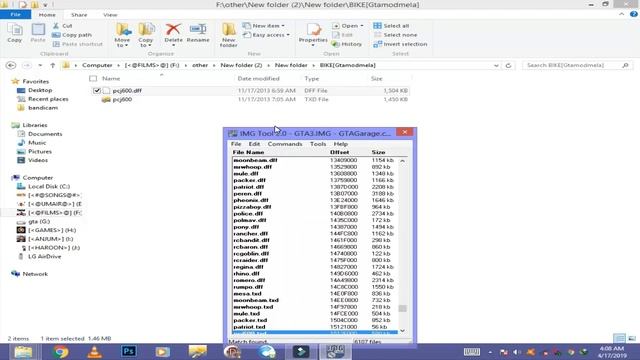Toggle the select-all header checkbox
Viewport: 640px width, 360px height.
(93, 78)
